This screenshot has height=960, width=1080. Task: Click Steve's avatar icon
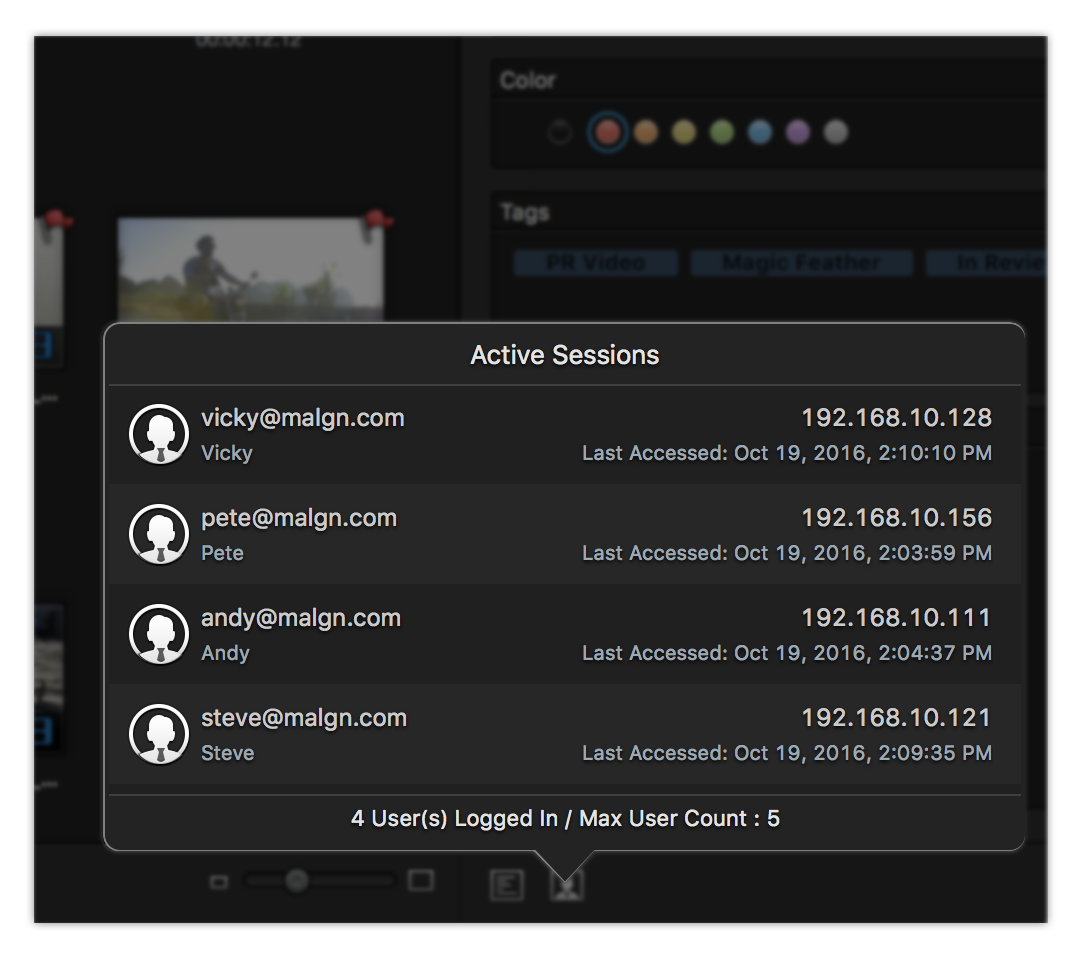click(x=159, y=733)
